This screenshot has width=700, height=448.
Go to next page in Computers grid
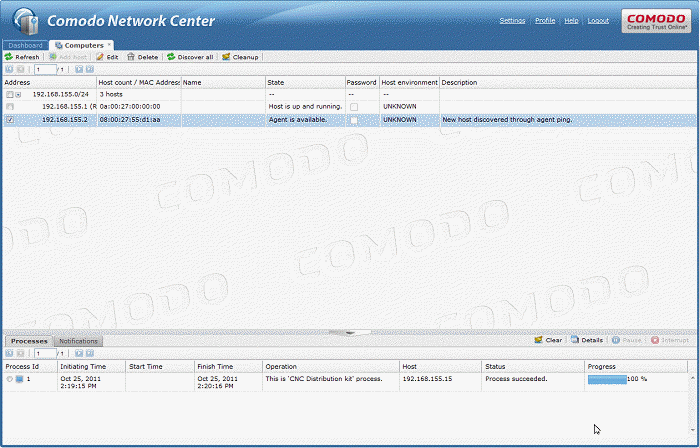point(79,69)
